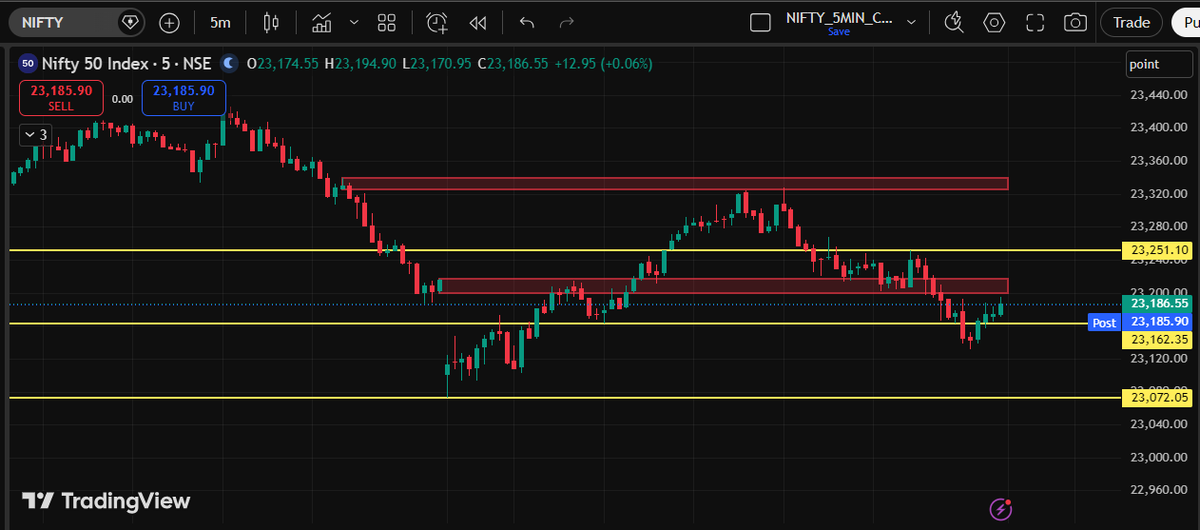Start bar replay mode

pos(478,22)
